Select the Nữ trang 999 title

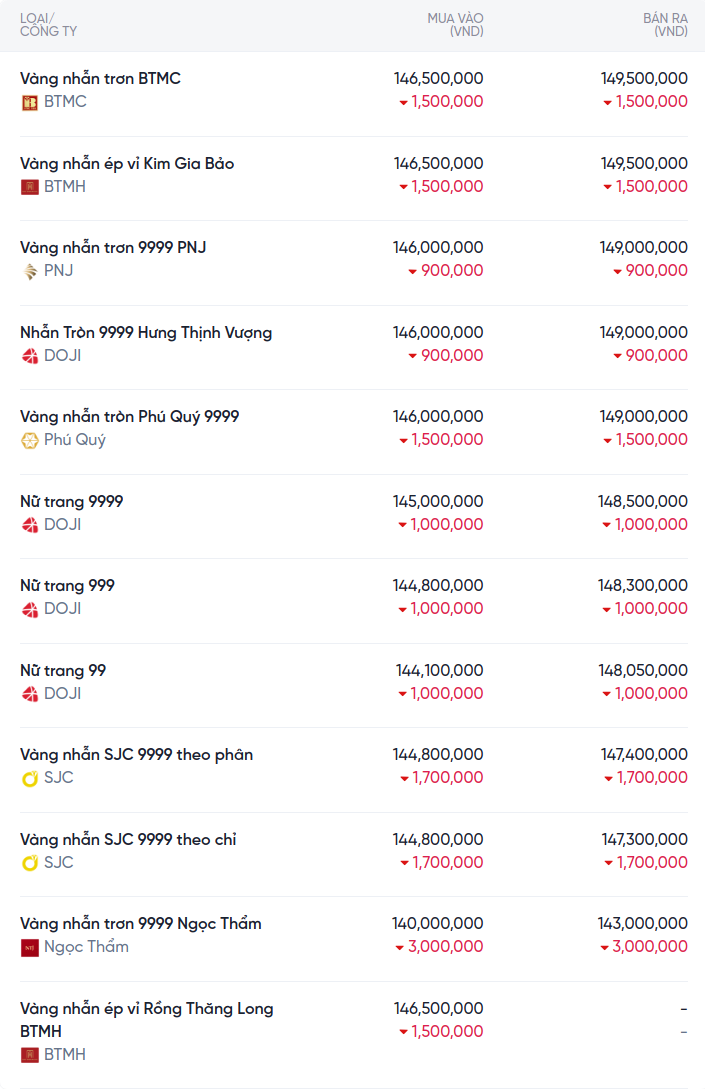click(x=67, y=585)
